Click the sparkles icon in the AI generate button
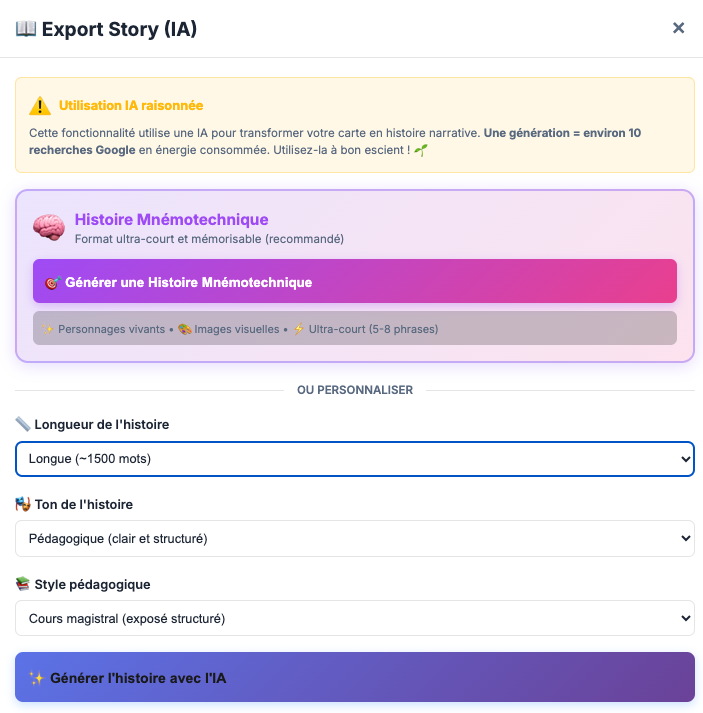Screen dimensions: 703x713 36,678
